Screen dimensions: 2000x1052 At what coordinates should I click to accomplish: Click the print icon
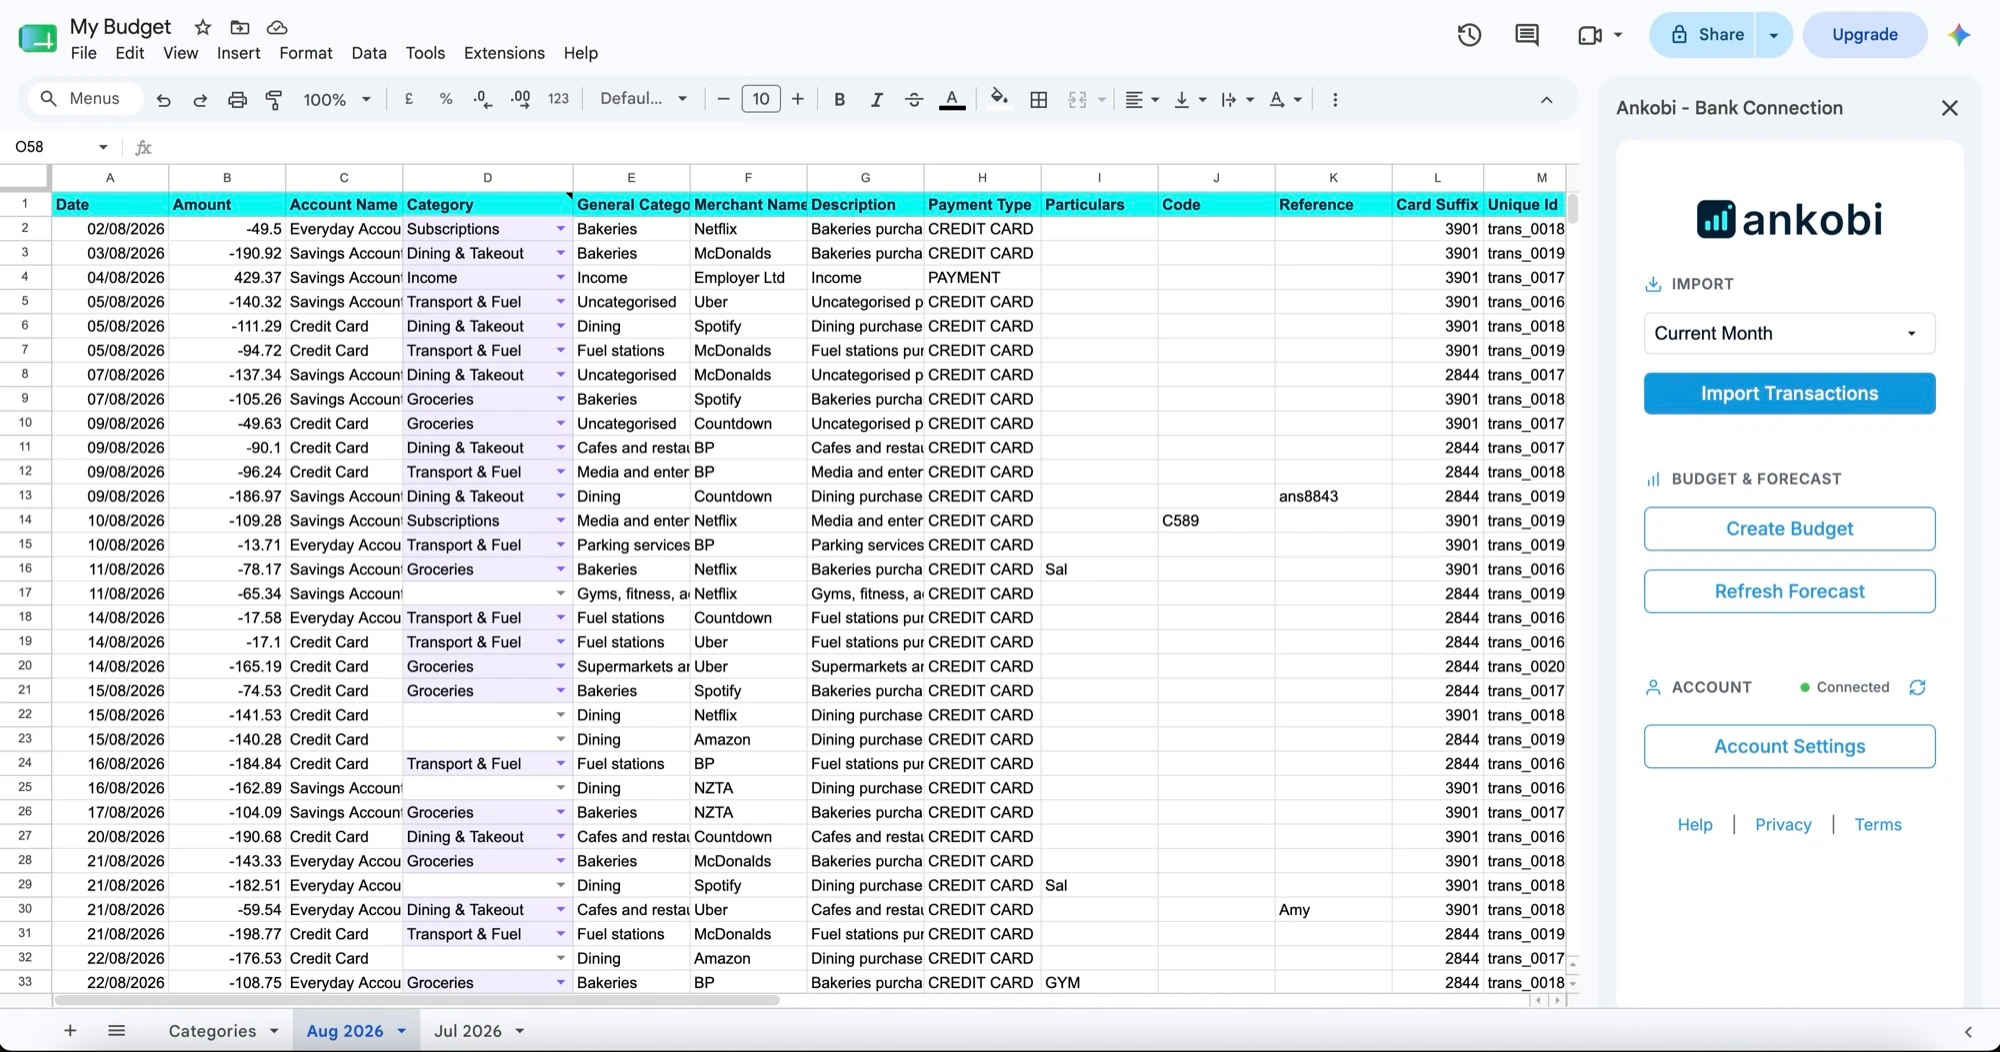point(237,100)
